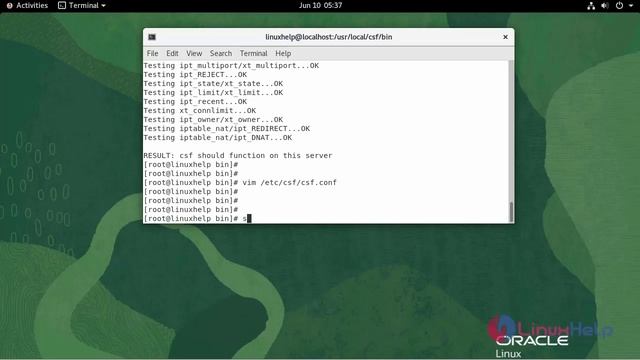
Task: Click the terminal title bar text
Action: click(329, 37)
